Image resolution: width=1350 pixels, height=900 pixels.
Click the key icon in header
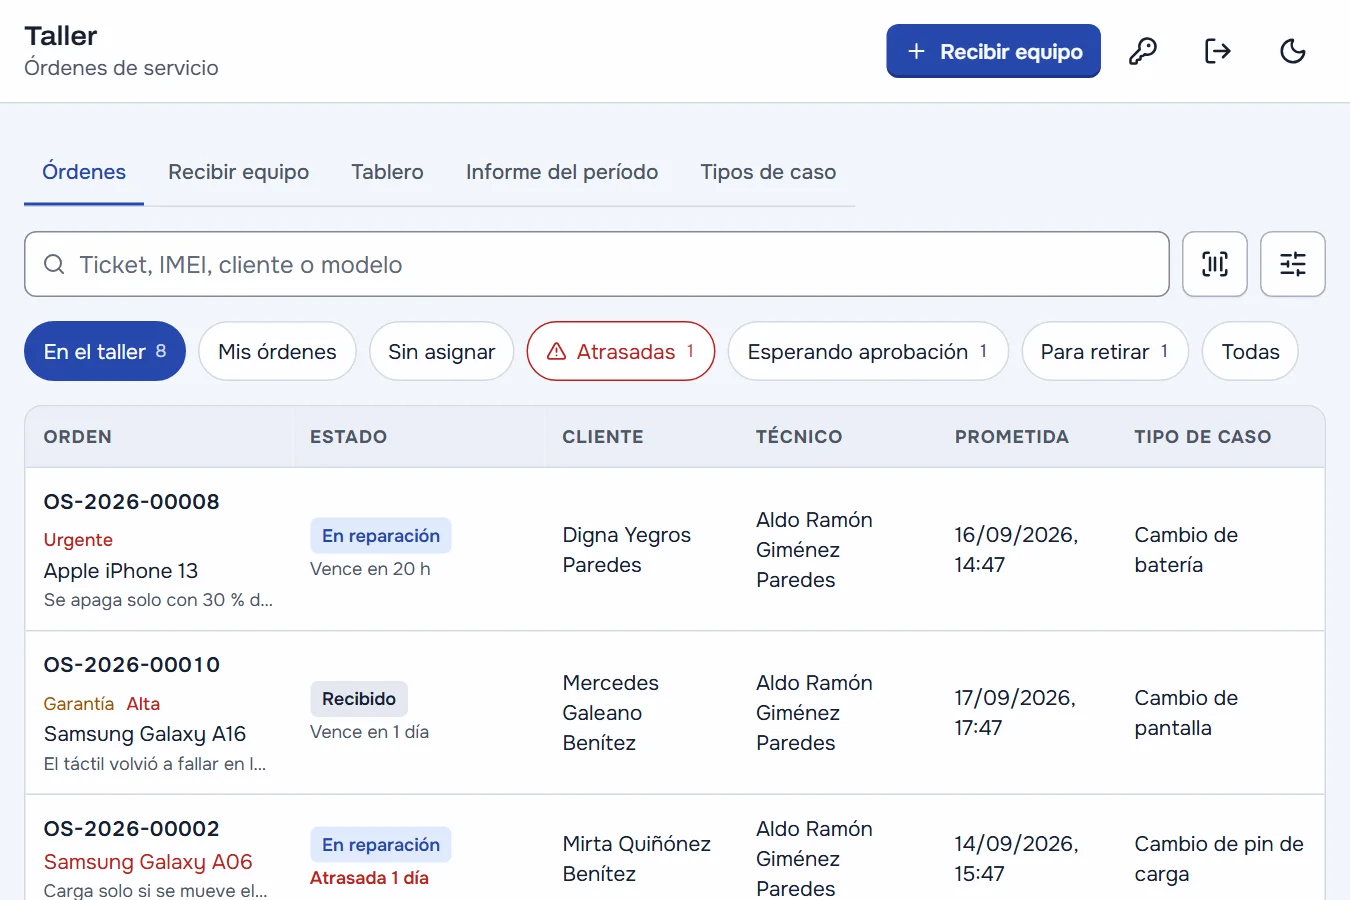point(1142,51)
